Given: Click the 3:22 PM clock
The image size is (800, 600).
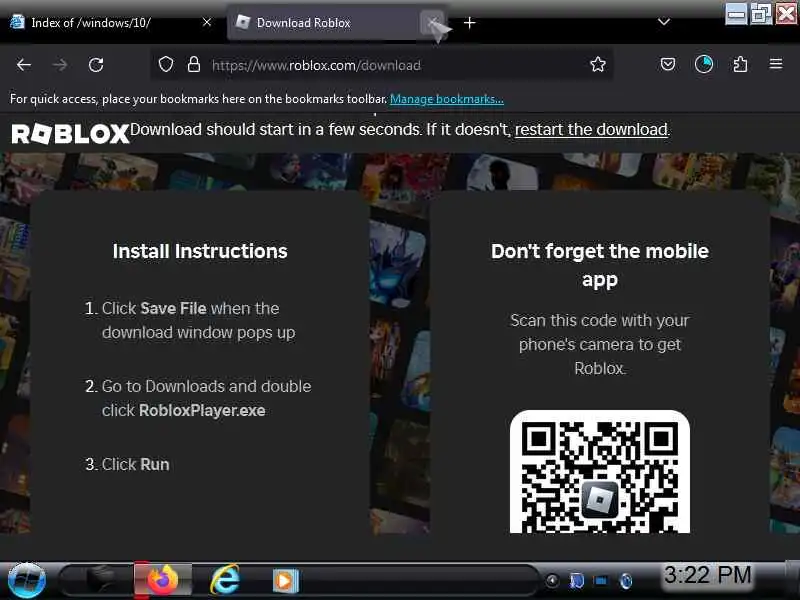Looking at the screenshot, I should 708,575.
